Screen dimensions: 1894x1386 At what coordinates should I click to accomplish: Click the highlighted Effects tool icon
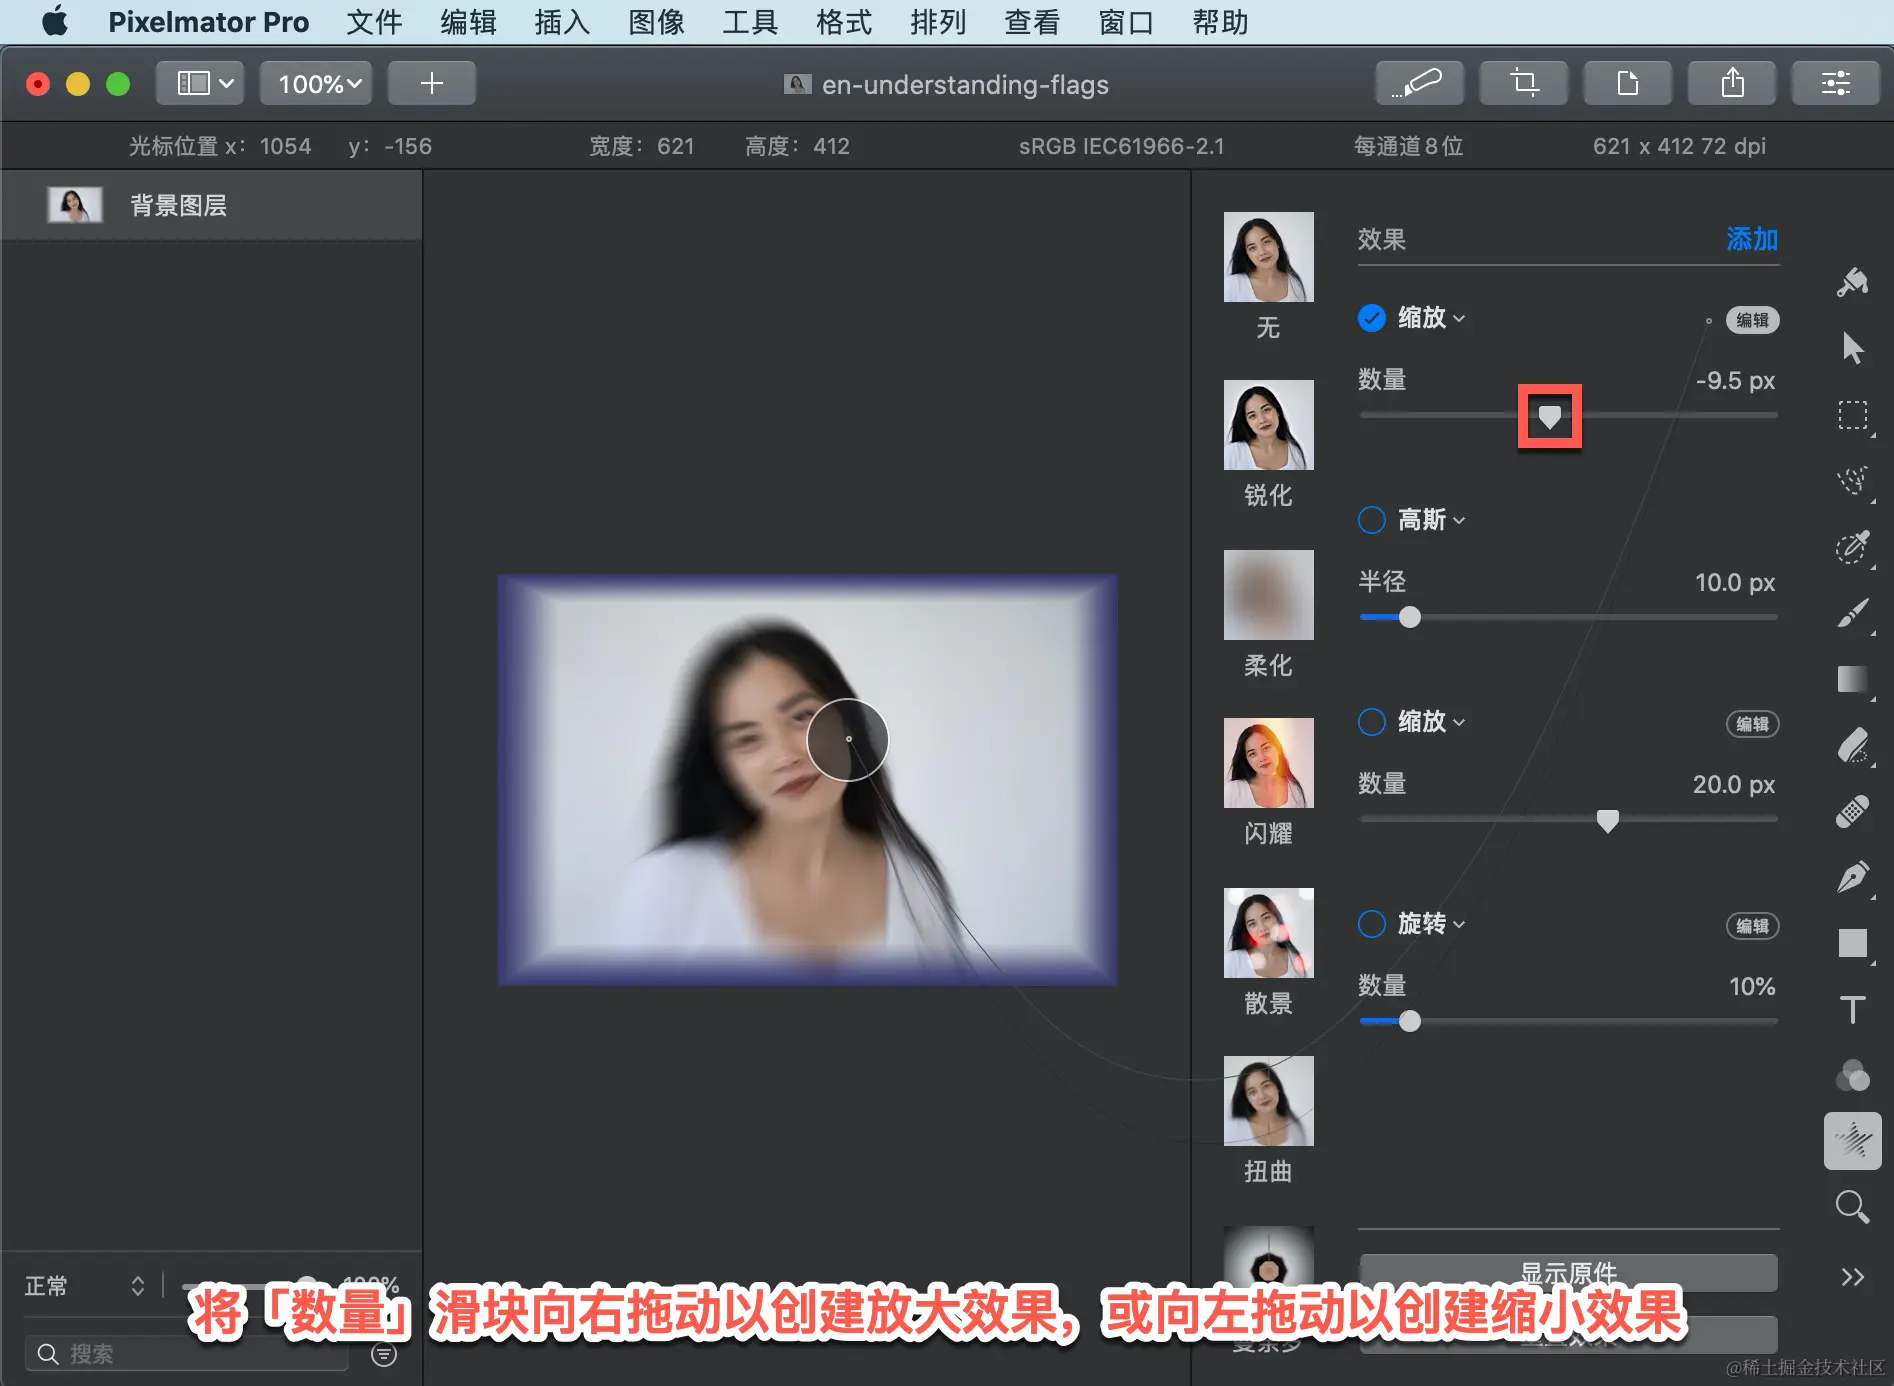click(x=1852, y=1141)
